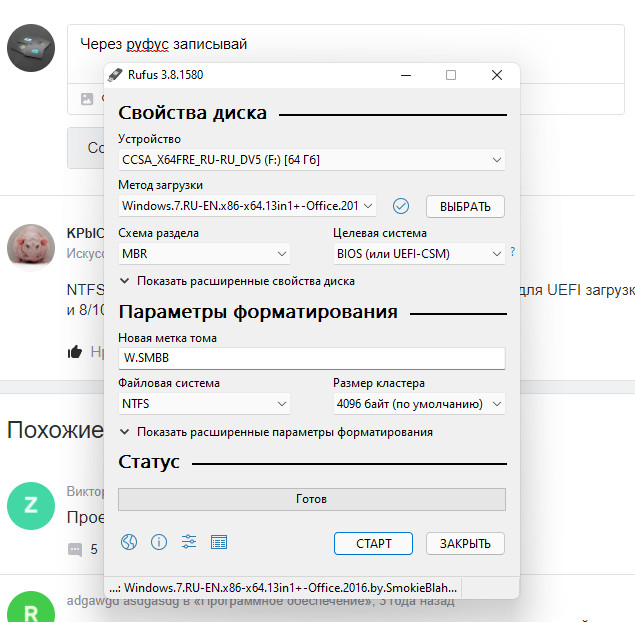The image size is (635, 622).
Task: Open Rufus About info icon
Action: tap(159, 542)
